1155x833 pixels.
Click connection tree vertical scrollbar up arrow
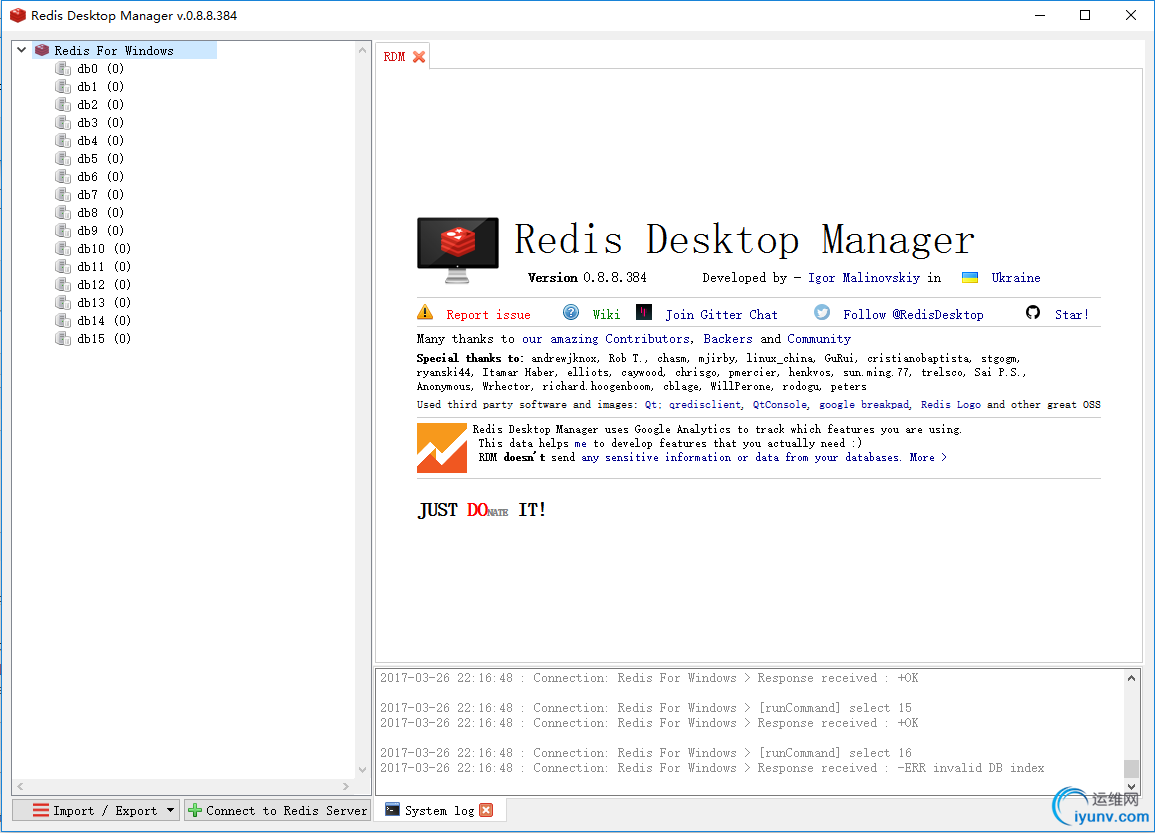click(x=362, y=50)
